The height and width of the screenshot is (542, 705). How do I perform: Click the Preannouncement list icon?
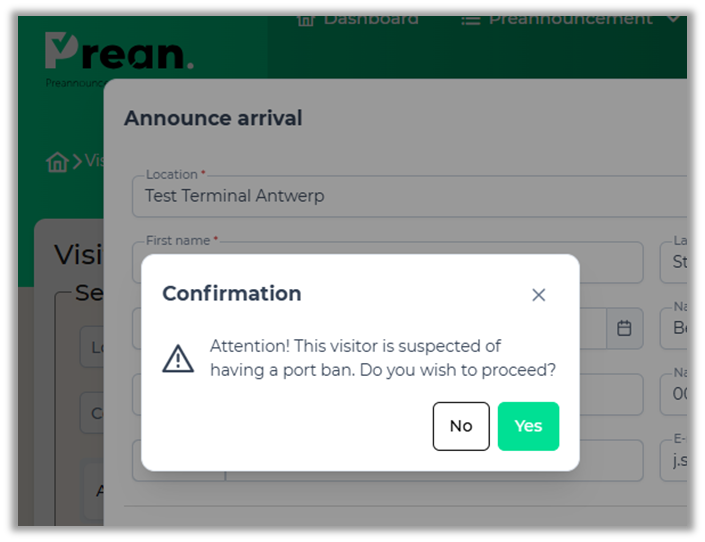[471, 19]
